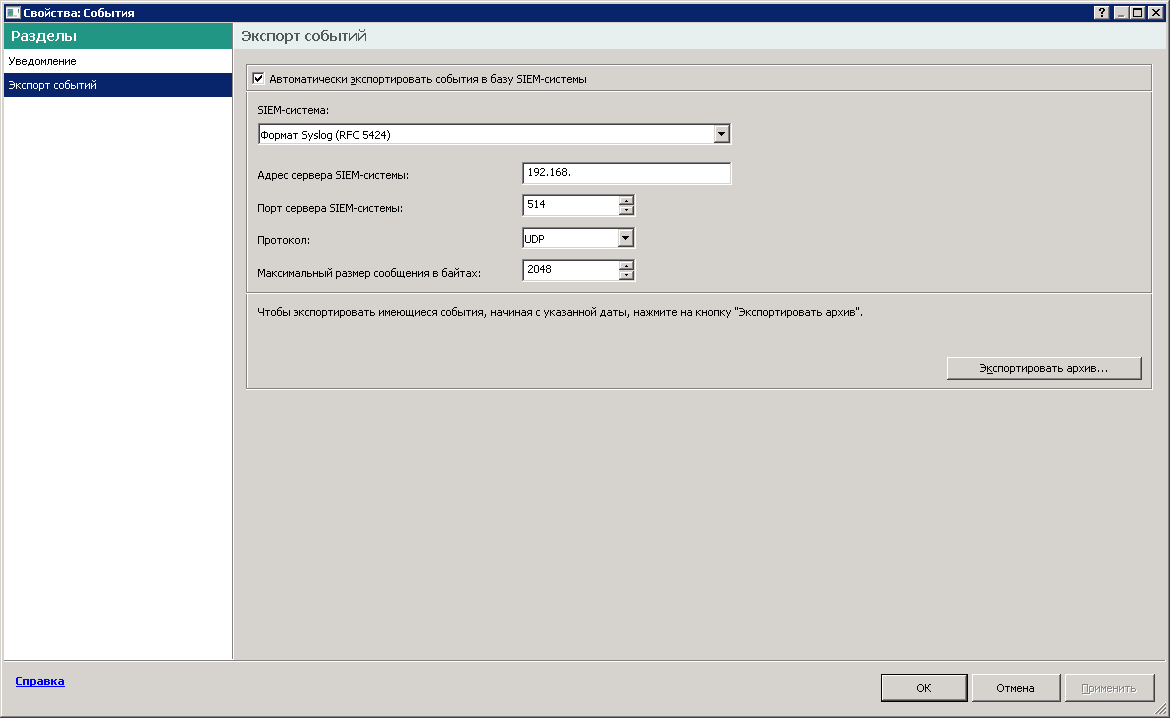Maximize the properties window
The image size is (1170, 718).
click(1137, 13)
